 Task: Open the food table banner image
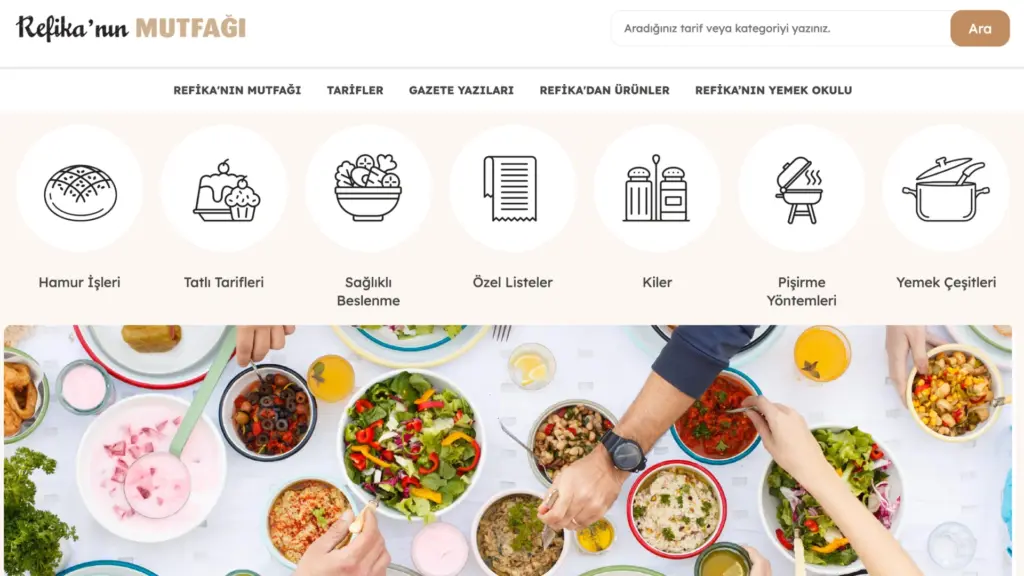[x=508, y=451]
